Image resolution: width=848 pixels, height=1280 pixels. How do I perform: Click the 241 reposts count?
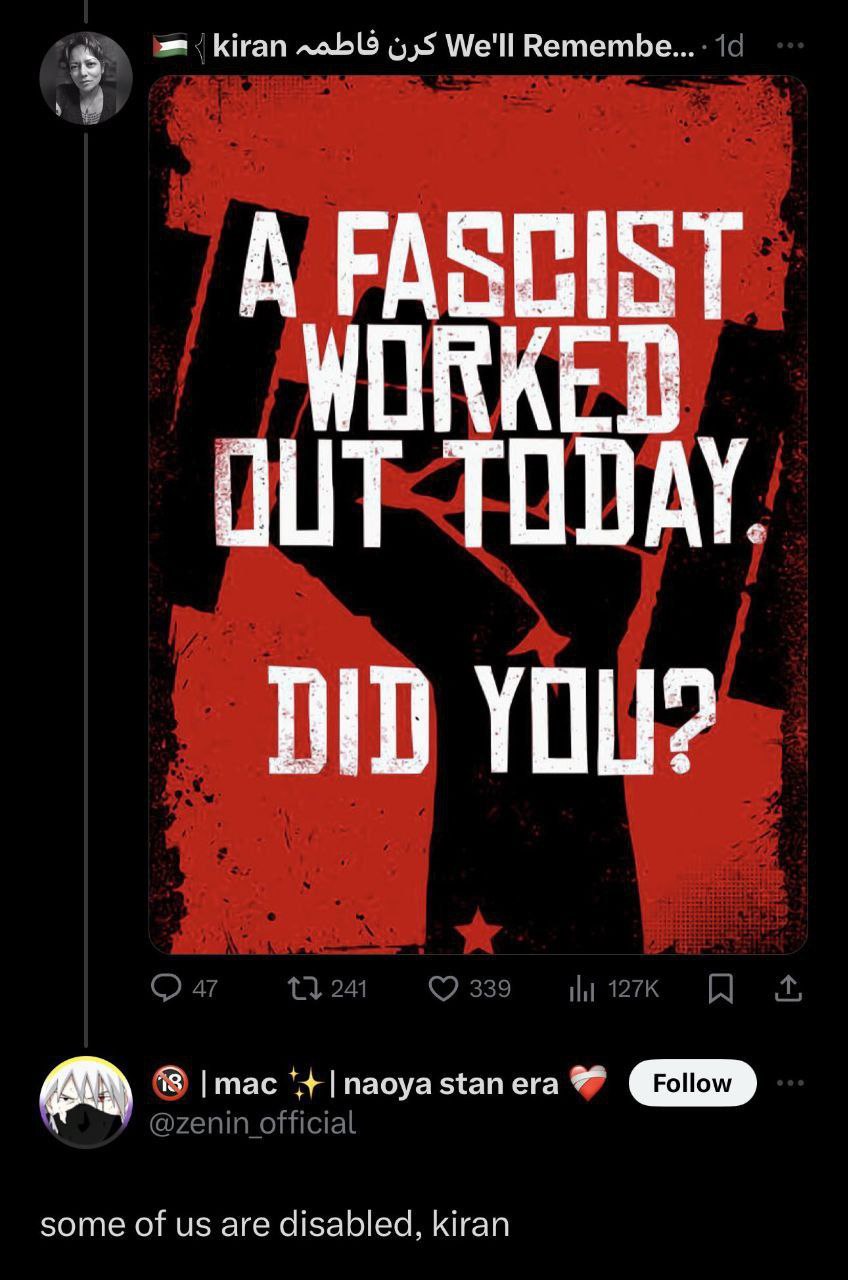pyautogui.click(x=349, y=989)
